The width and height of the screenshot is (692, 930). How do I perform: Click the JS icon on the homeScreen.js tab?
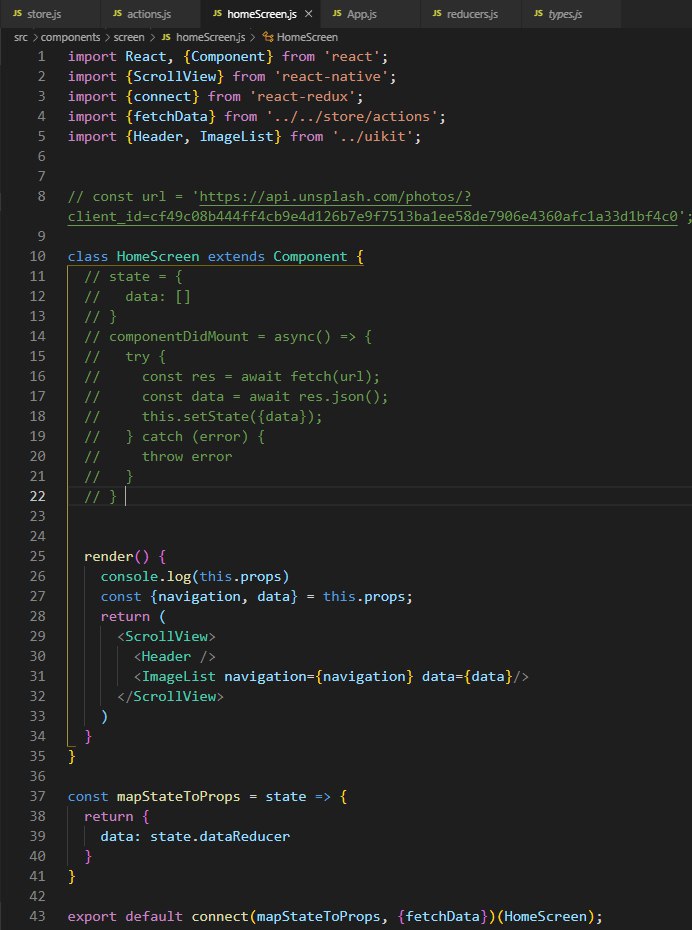(x=218, y=14)
